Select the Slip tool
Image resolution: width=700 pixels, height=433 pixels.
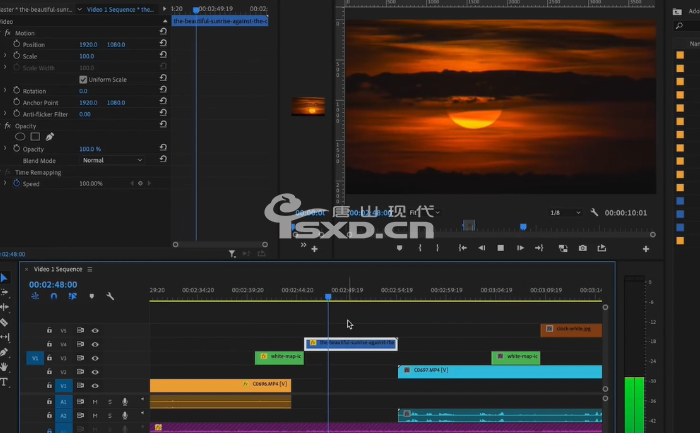pos(4,337)
